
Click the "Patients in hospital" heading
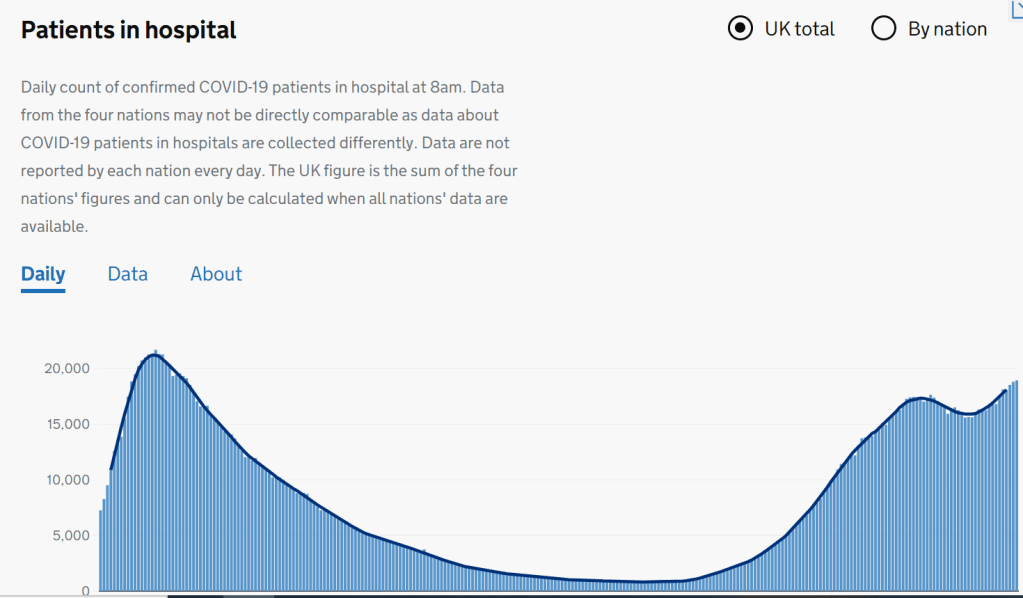[129, 30]
